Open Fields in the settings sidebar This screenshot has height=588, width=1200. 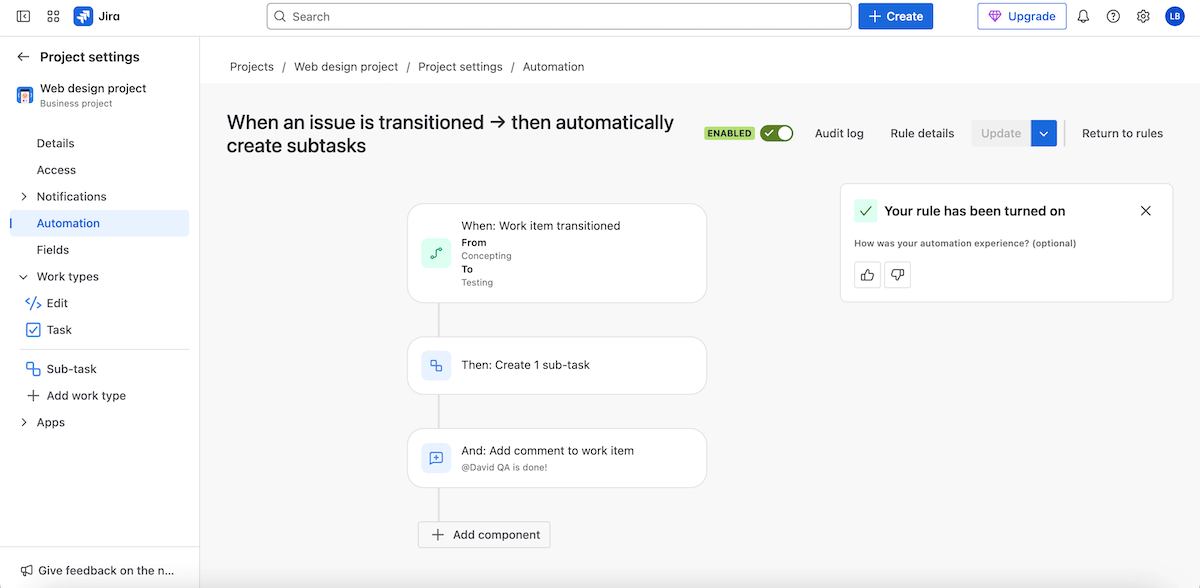tap(53, 250)
